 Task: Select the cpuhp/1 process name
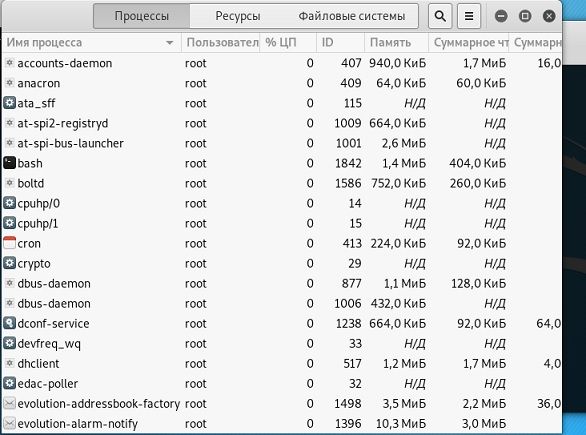point(38,223)
